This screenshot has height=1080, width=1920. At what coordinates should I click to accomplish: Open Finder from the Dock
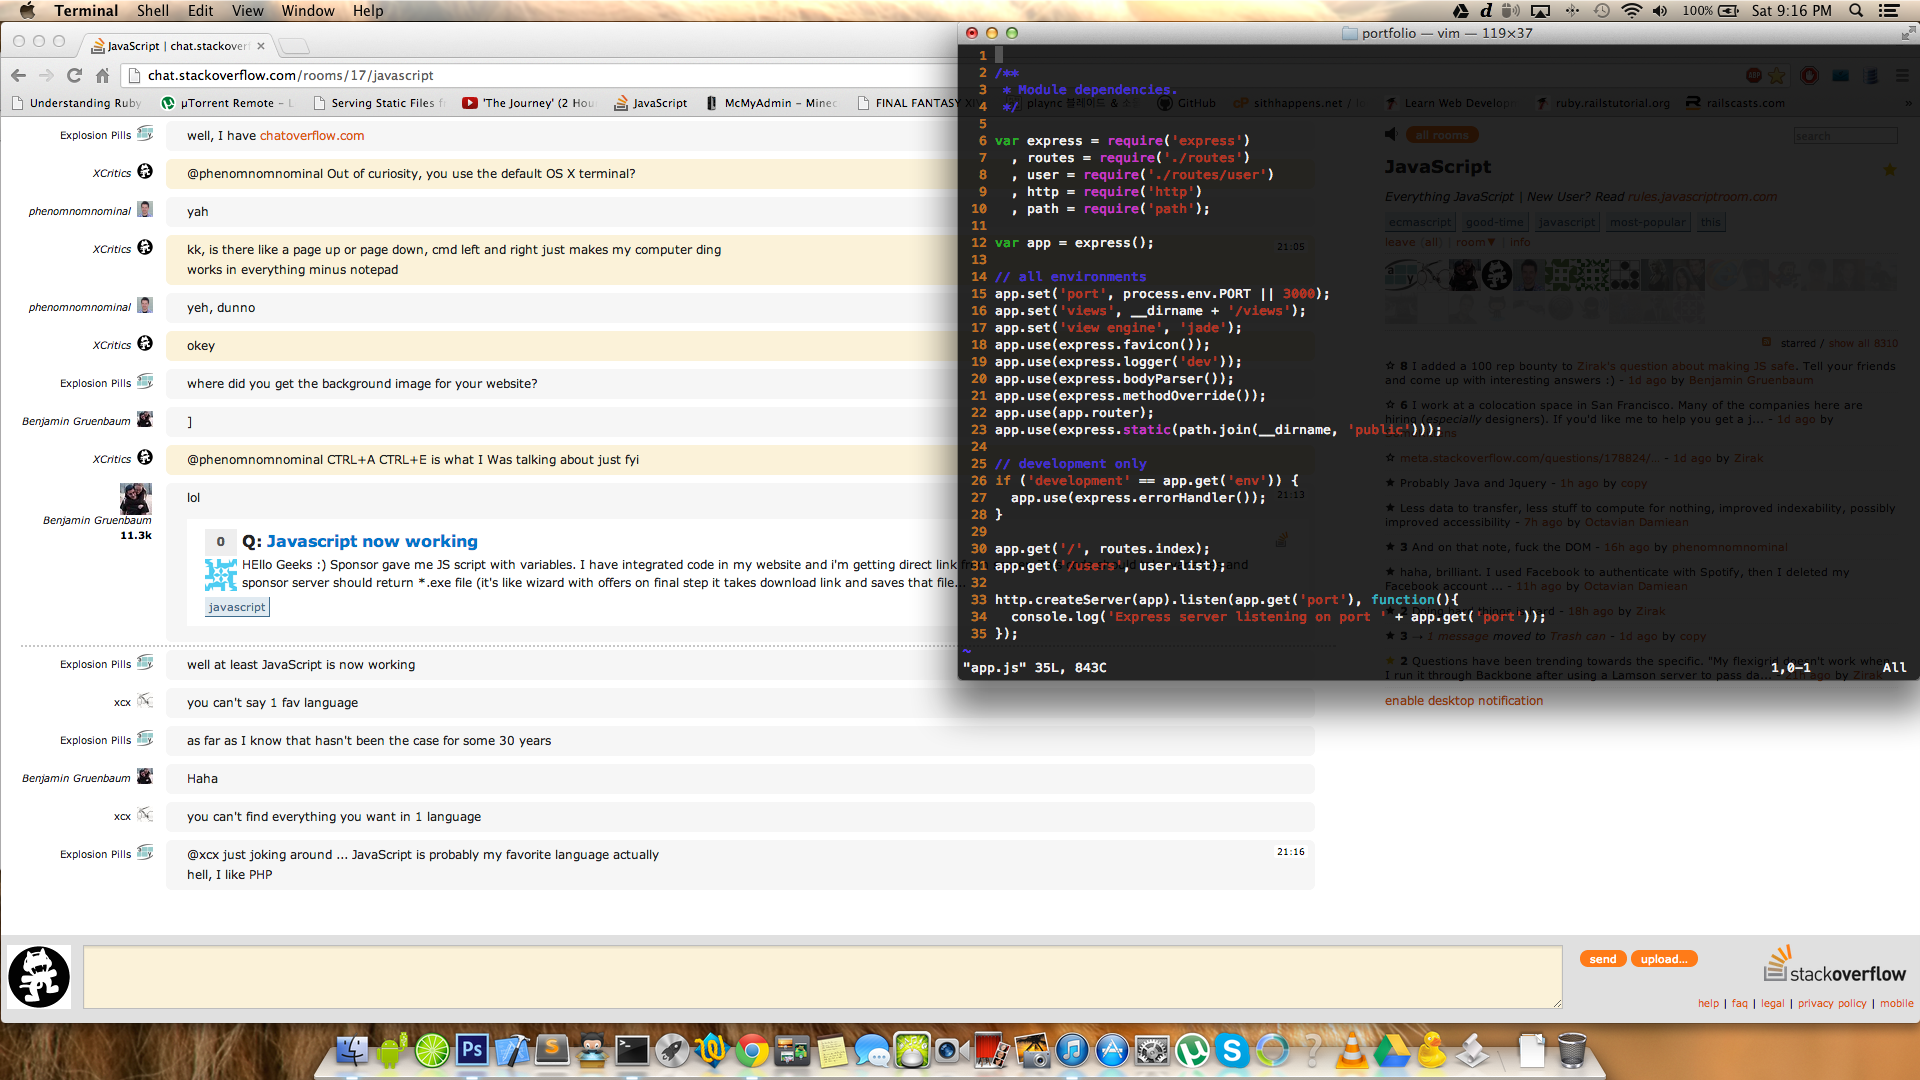pos(352,1050)
